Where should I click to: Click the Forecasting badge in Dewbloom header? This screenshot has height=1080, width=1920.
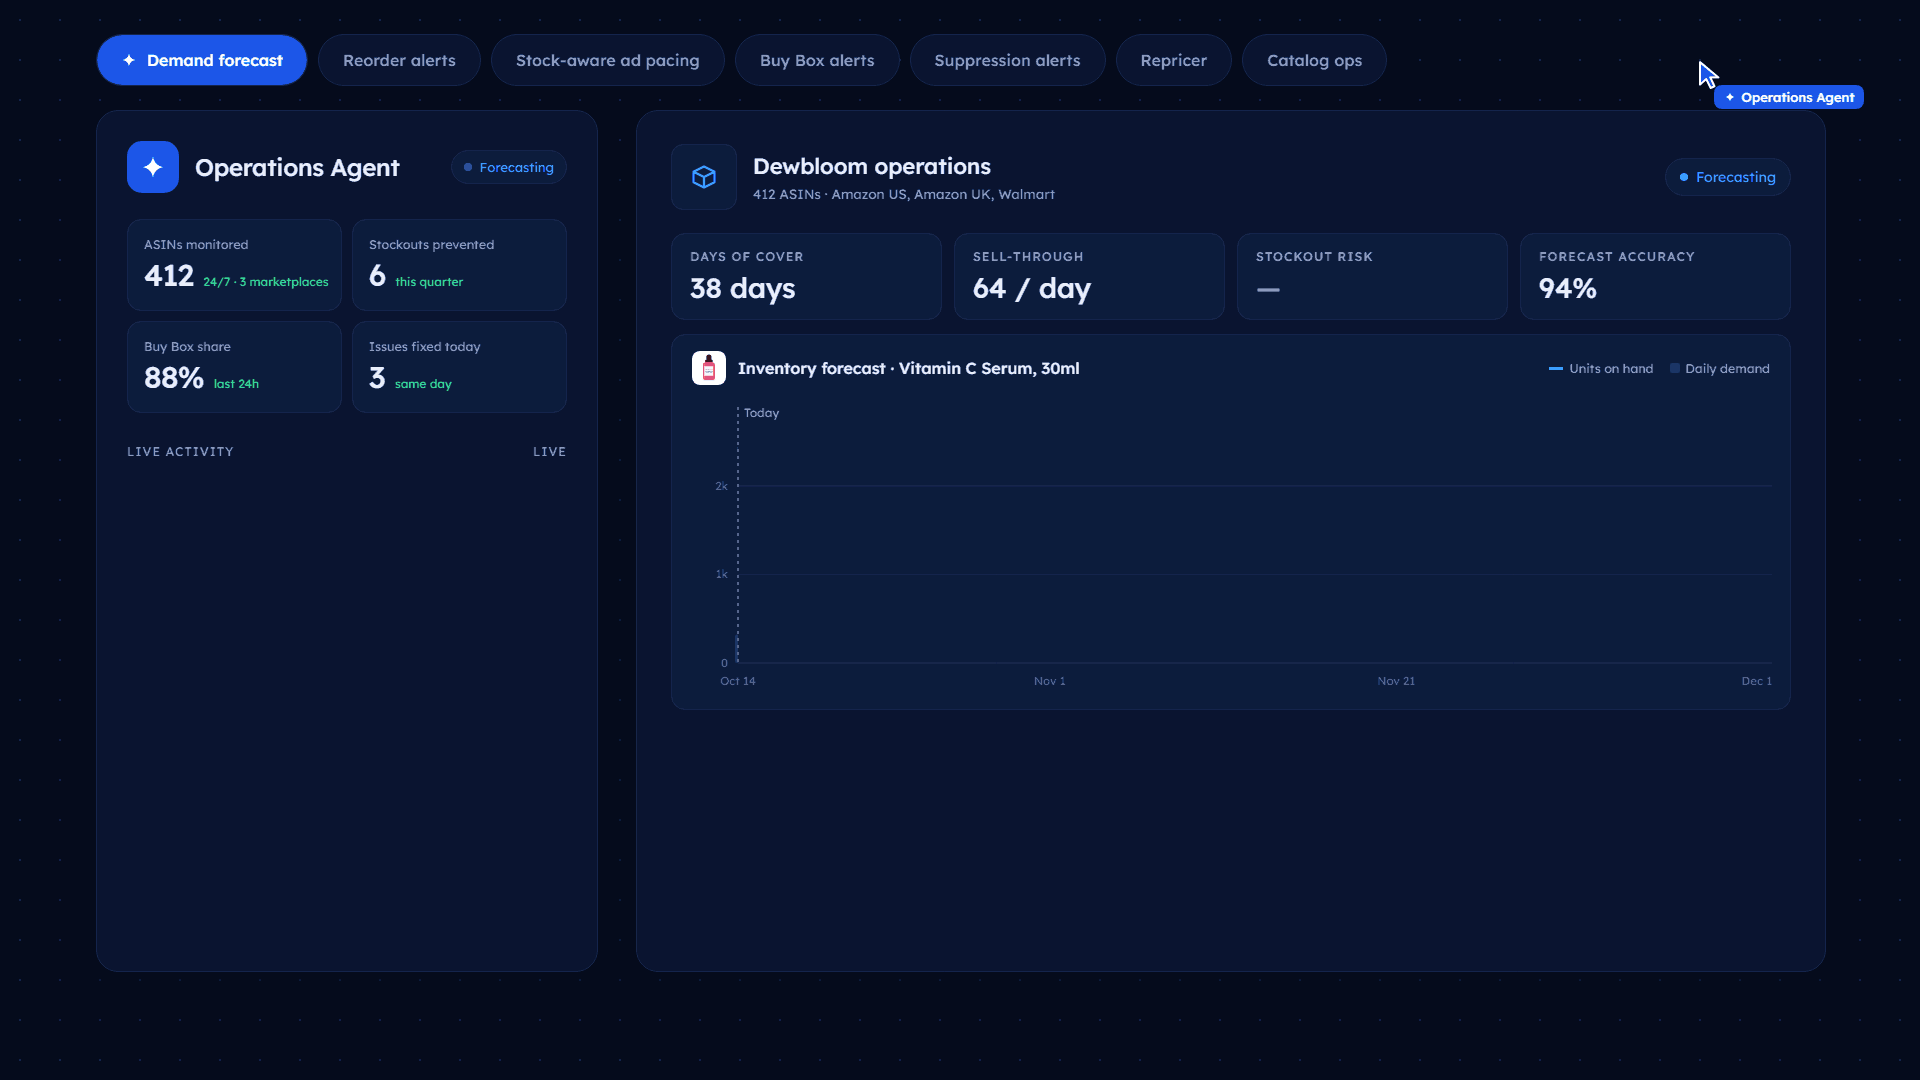pyautogui.click(x=1727, y=177)
